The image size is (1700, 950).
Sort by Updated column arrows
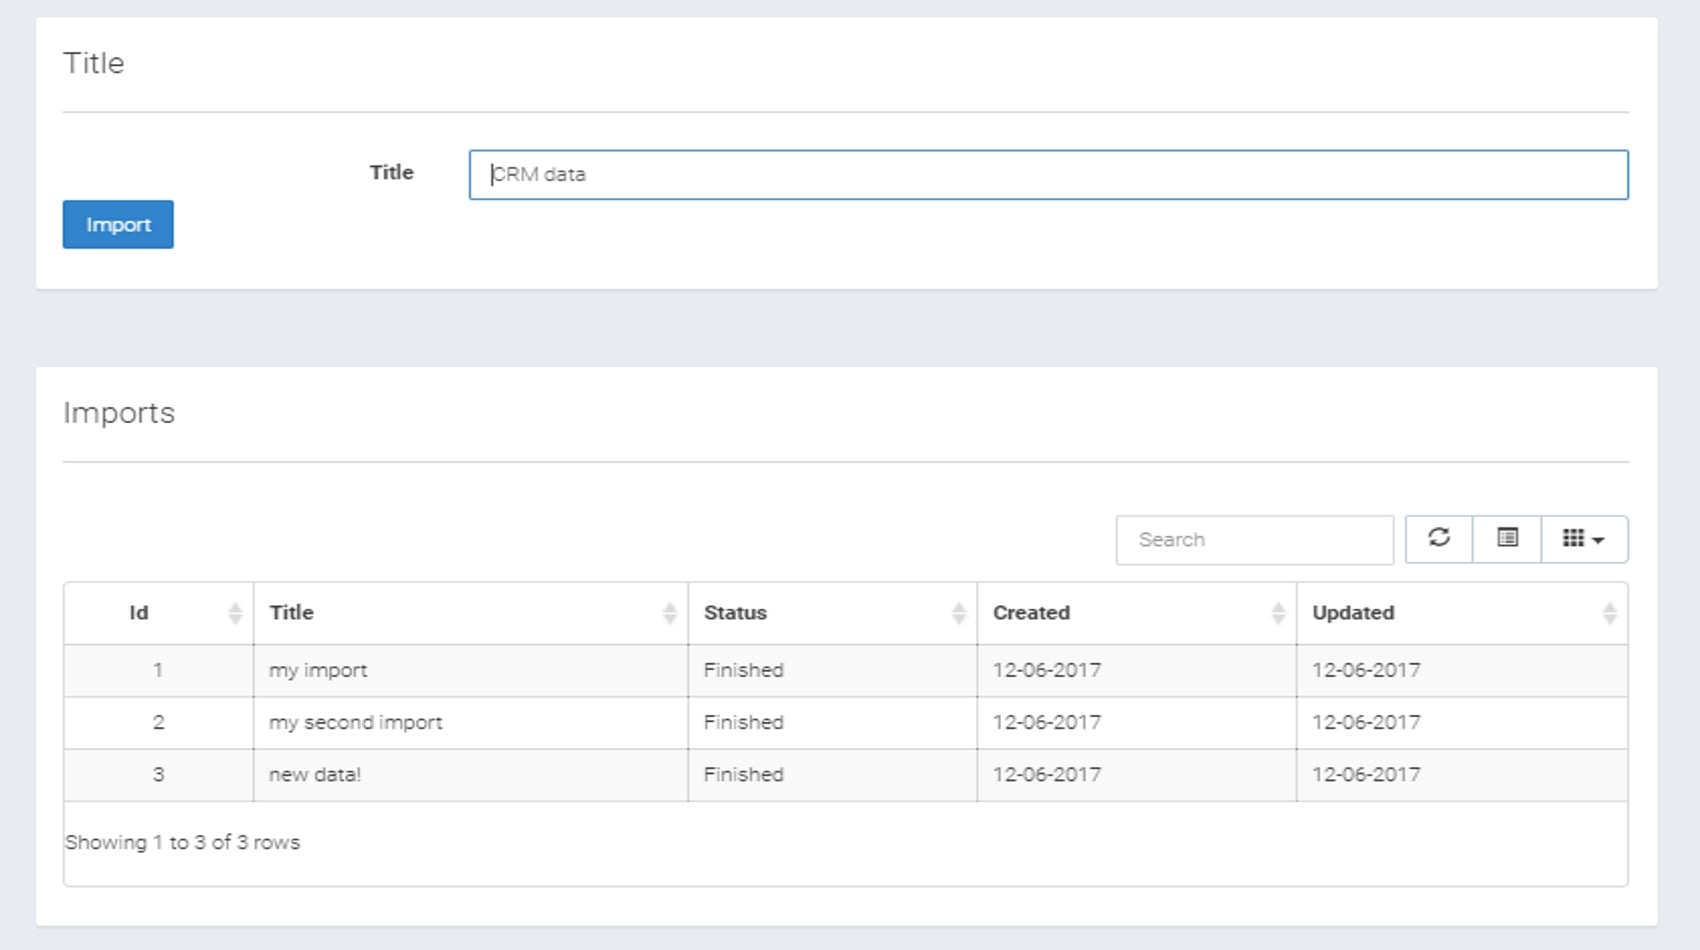point(1608,613)
